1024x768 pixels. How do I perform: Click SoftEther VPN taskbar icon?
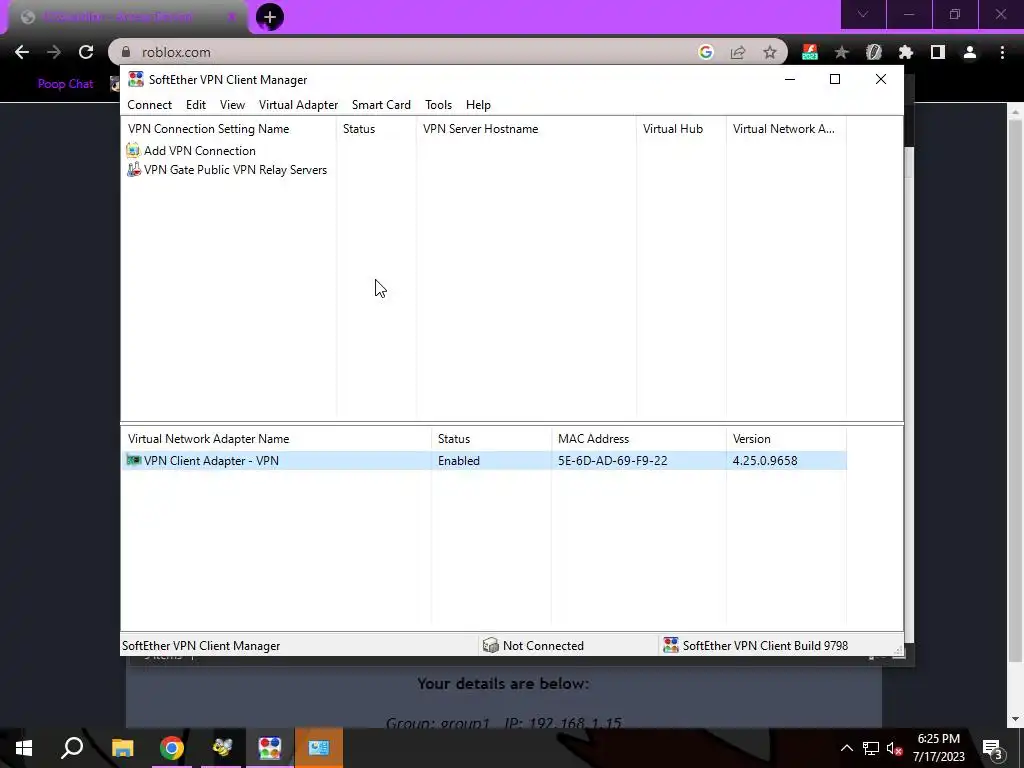coord(270,748)
